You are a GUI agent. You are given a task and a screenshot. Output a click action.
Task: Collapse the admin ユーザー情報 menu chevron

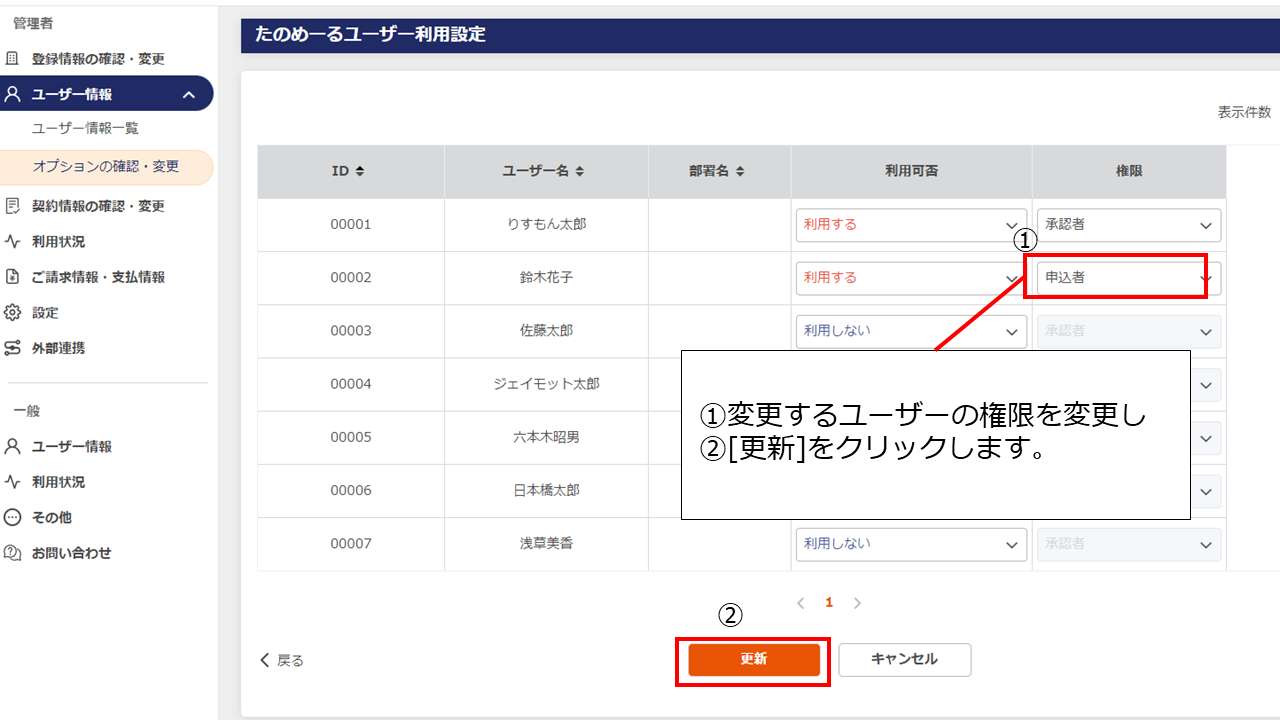pyautogui.click(x=189, y=94)
